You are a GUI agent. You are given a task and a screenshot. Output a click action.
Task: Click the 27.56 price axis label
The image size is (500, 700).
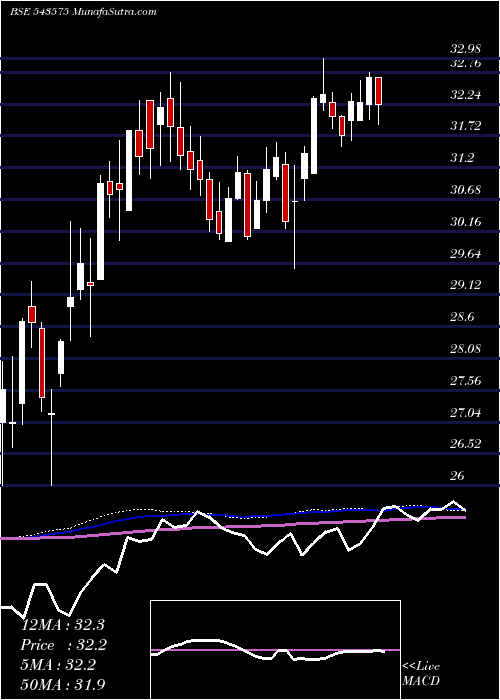466,381
